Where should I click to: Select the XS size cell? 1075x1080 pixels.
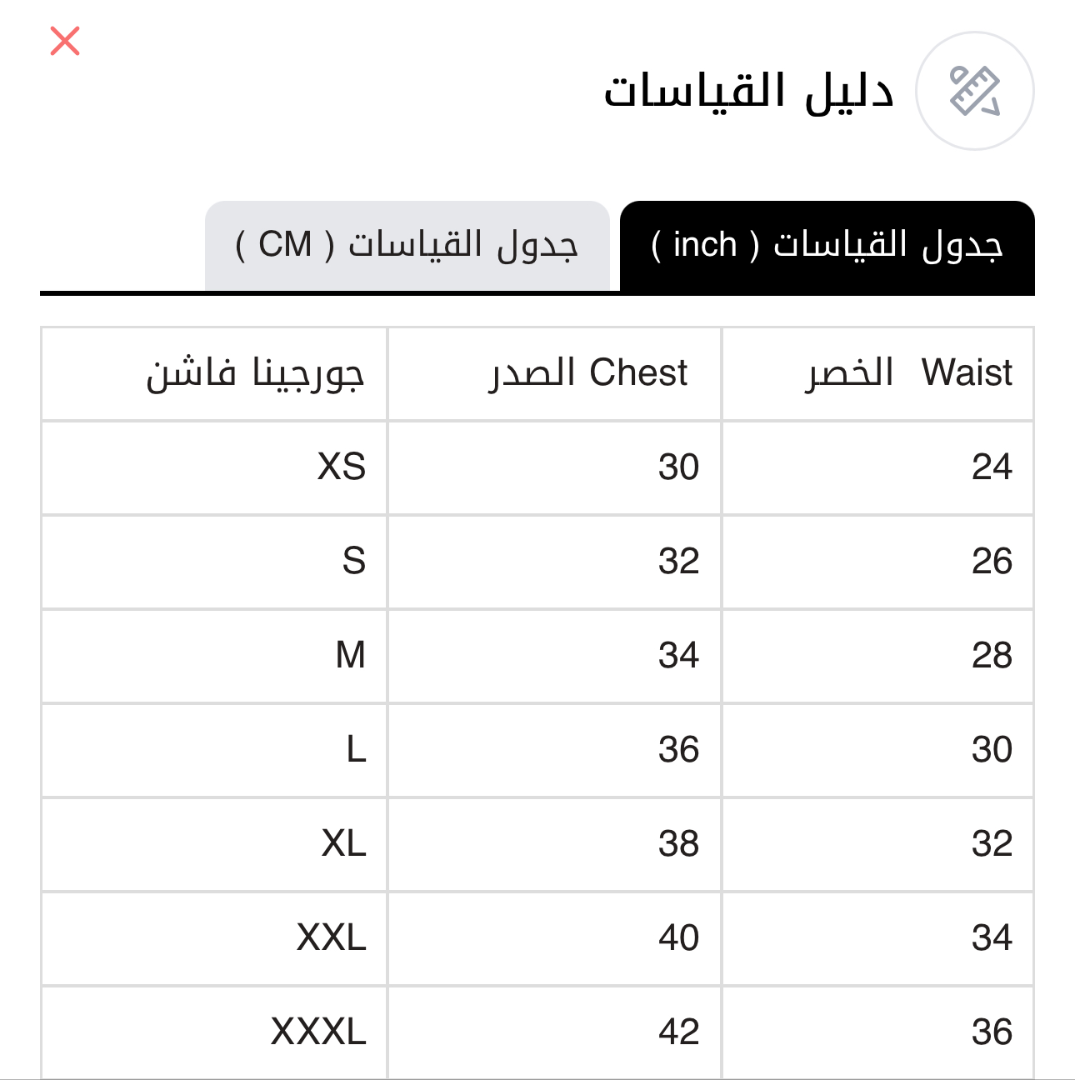tap(341, 467)
